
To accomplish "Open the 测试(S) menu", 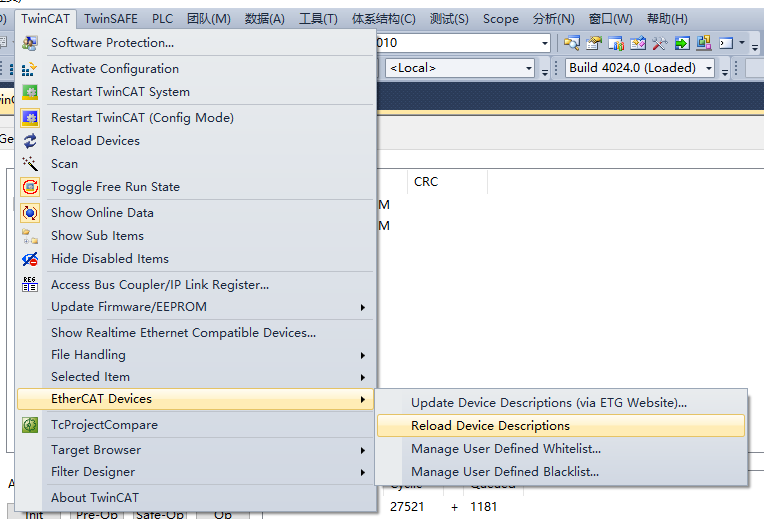I will (449, 19).
